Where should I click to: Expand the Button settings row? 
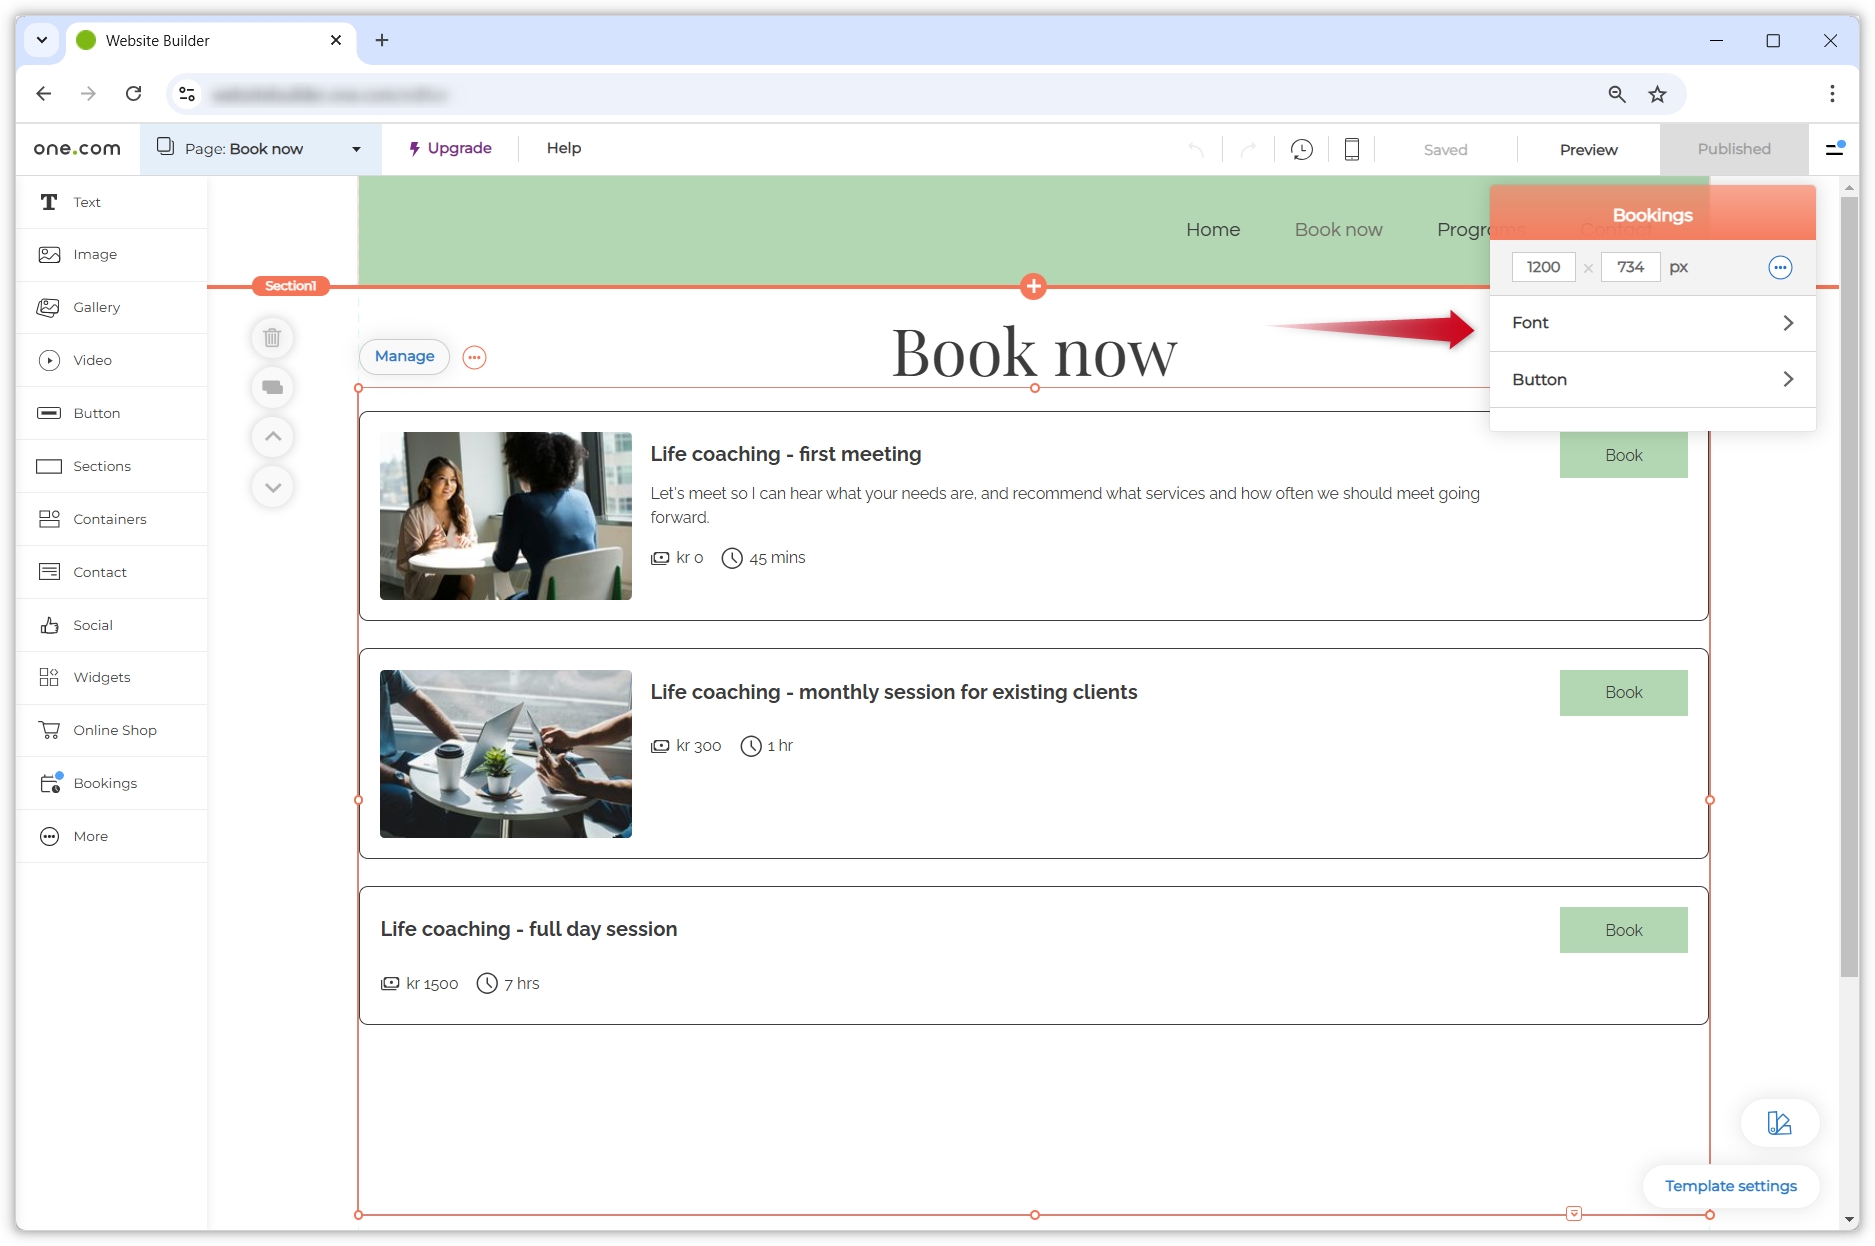coord(1652,379)
